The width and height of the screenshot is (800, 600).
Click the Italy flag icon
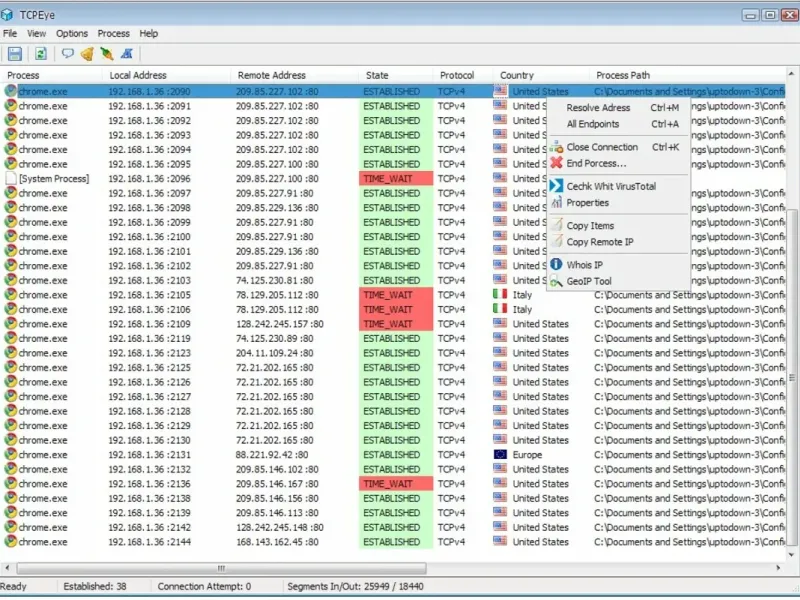(501, 295)
